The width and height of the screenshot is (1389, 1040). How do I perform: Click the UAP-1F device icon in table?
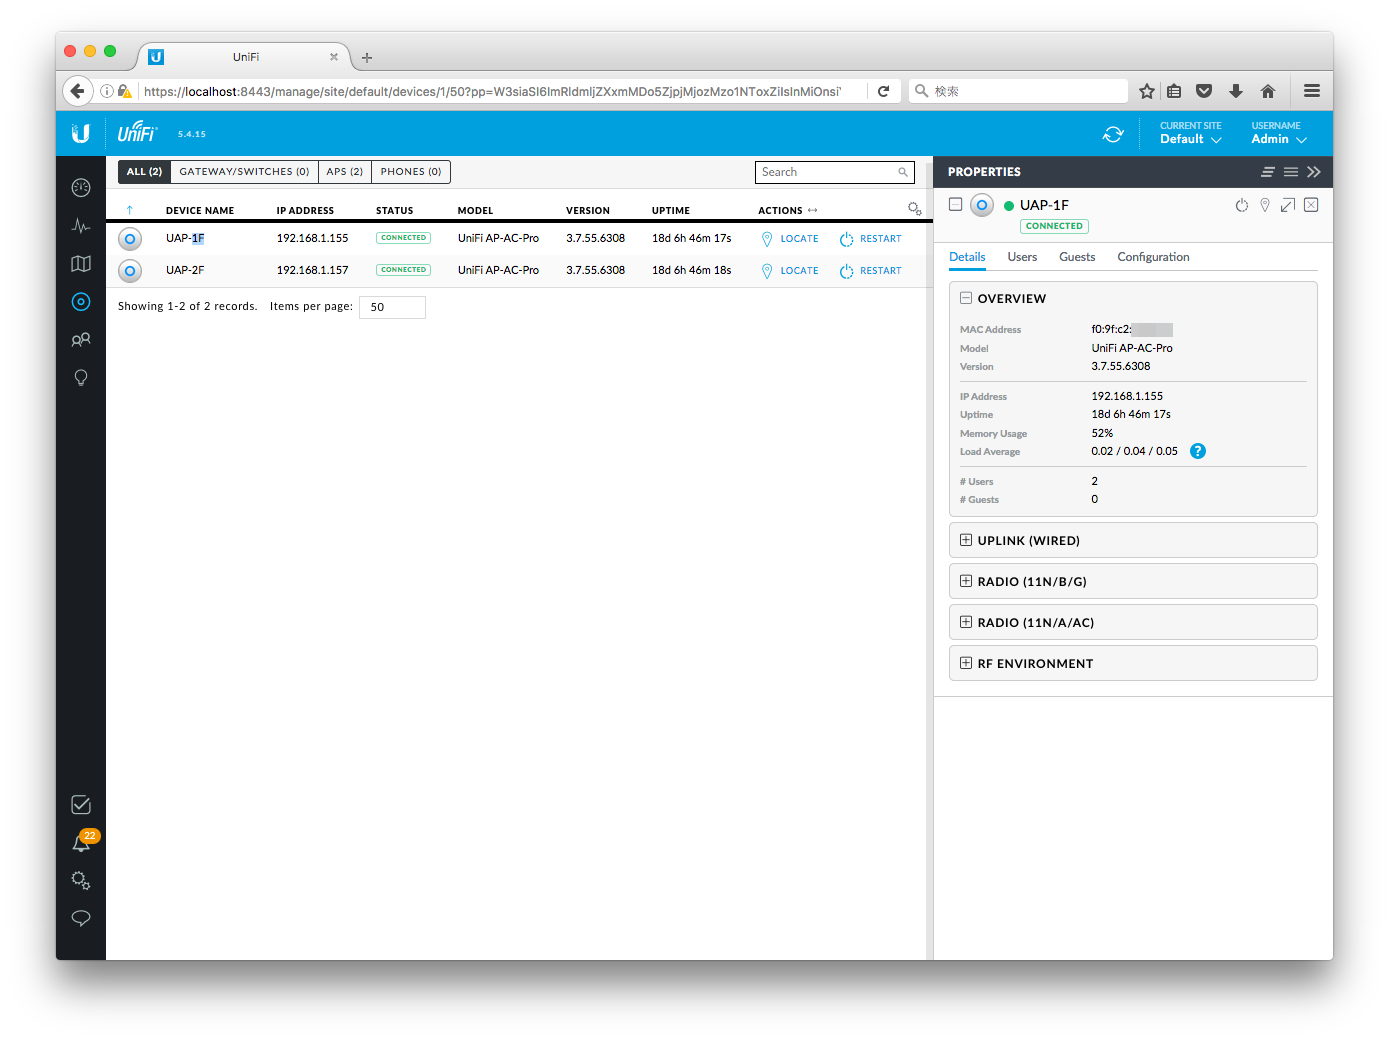pyautogui.click(x=130, y=239)
